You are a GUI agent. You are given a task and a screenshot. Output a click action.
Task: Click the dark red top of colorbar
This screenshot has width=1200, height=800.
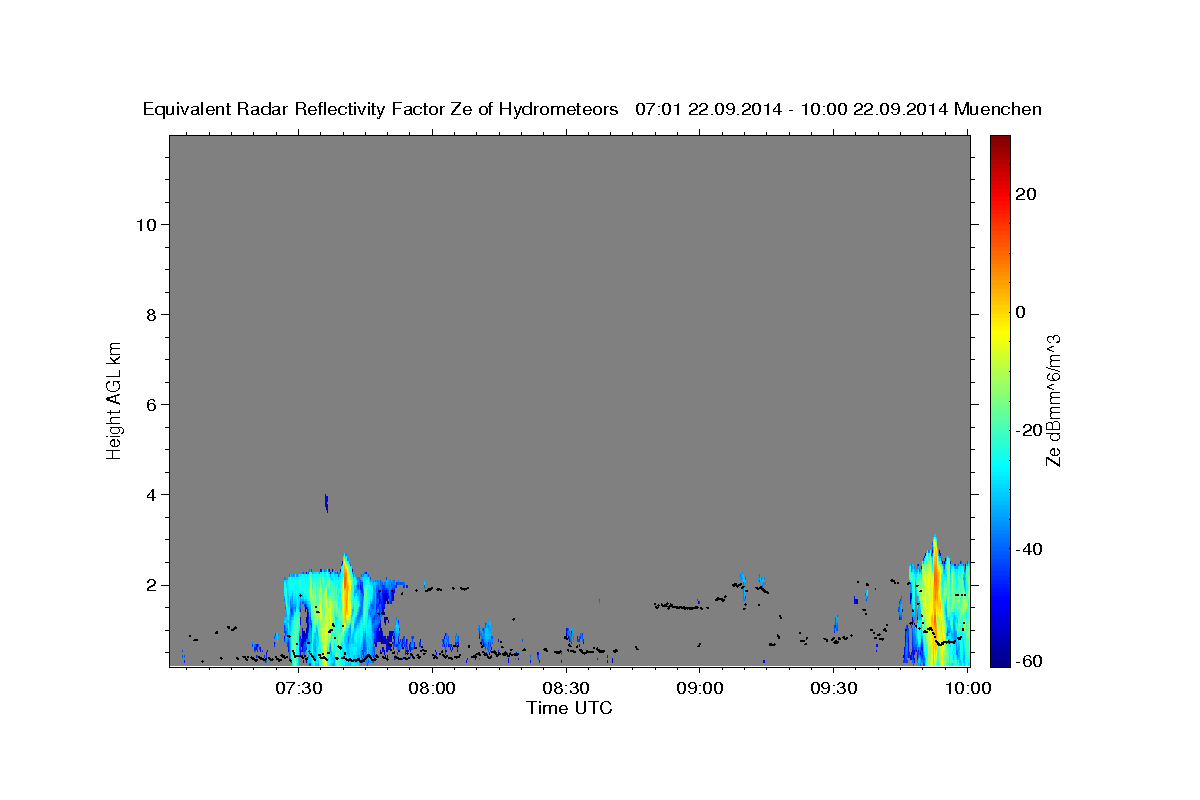tap(998, 143)
